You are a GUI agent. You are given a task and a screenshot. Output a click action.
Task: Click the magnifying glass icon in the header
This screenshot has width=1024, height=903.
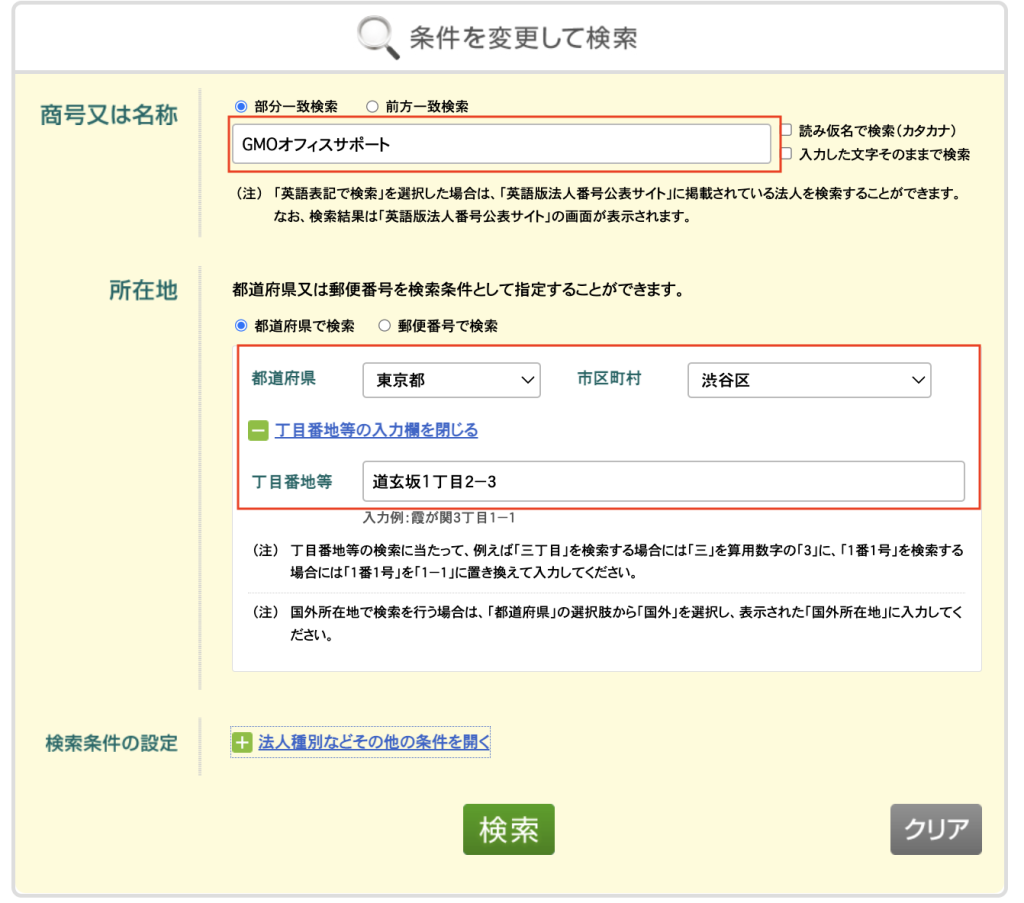pyautogui.click(x=378, y=38)
